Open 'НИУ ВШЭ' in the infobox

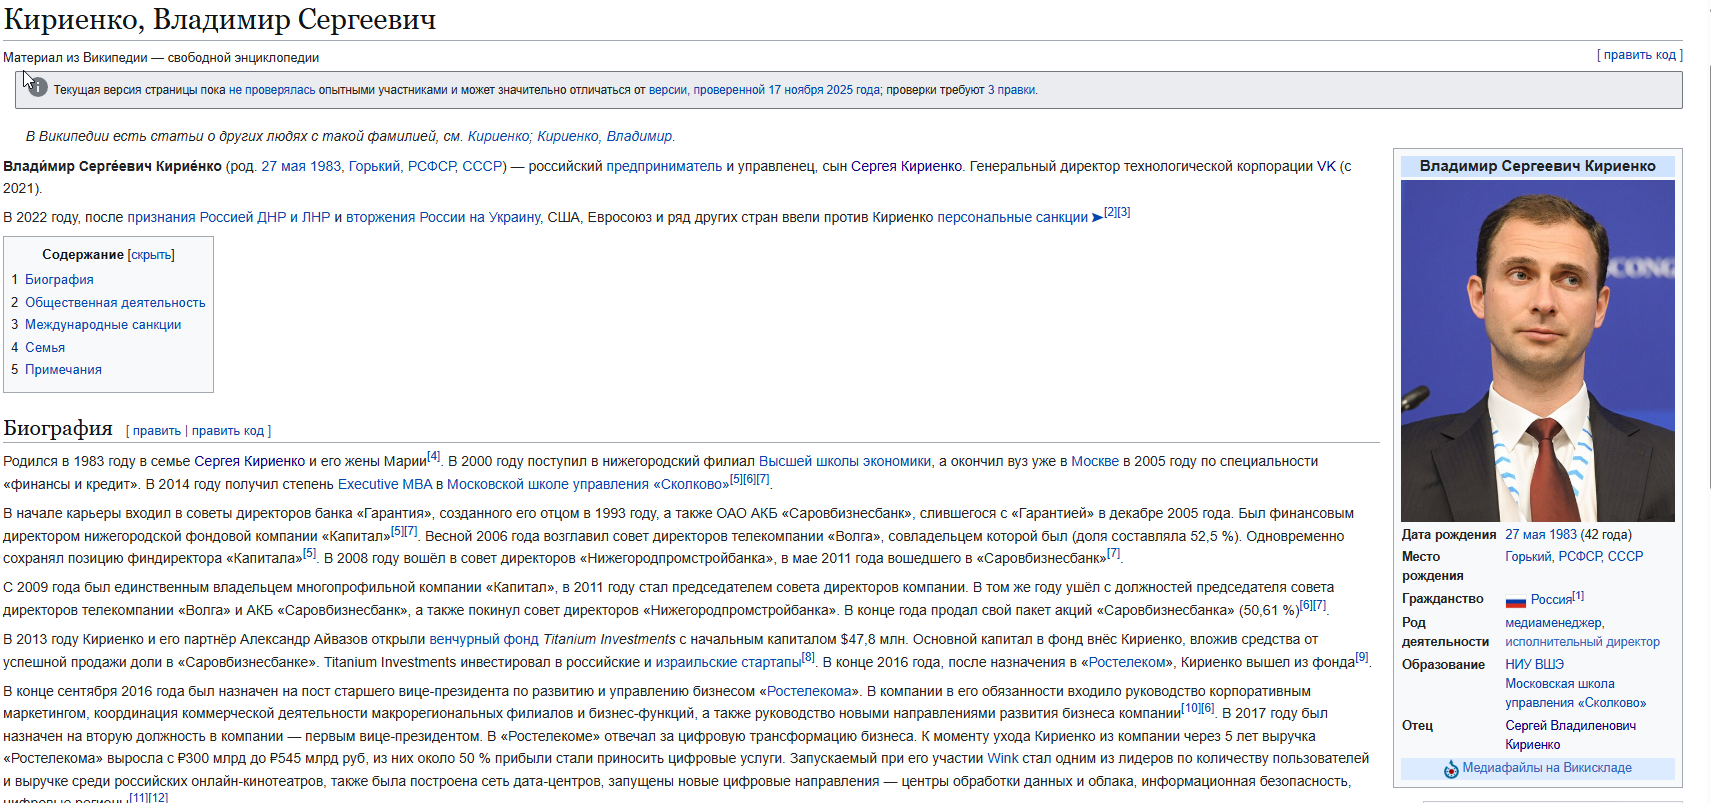[x=1535, y=664]
